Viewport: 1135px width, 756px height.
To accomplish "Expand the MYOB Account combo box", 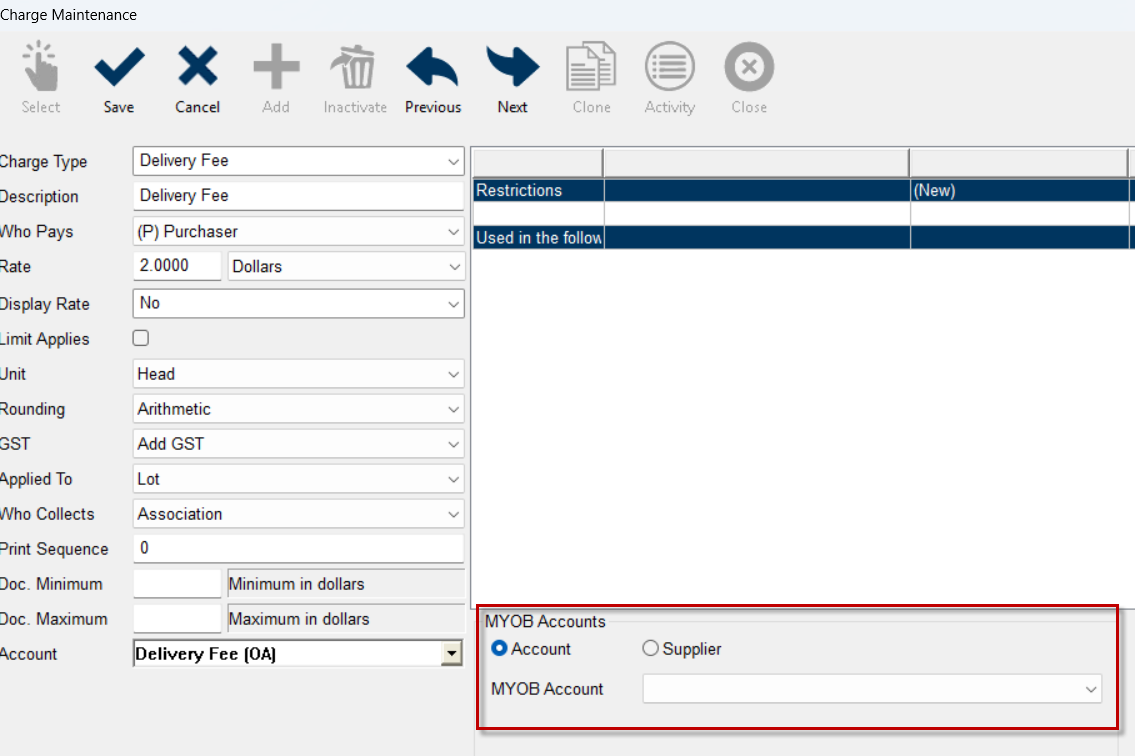I will point(871,689).
